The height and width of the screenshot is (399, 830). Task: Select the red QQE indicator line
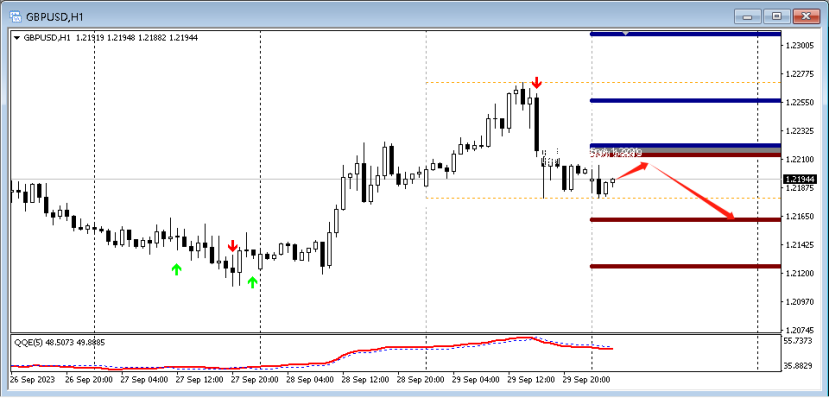(x=311, y=356)
